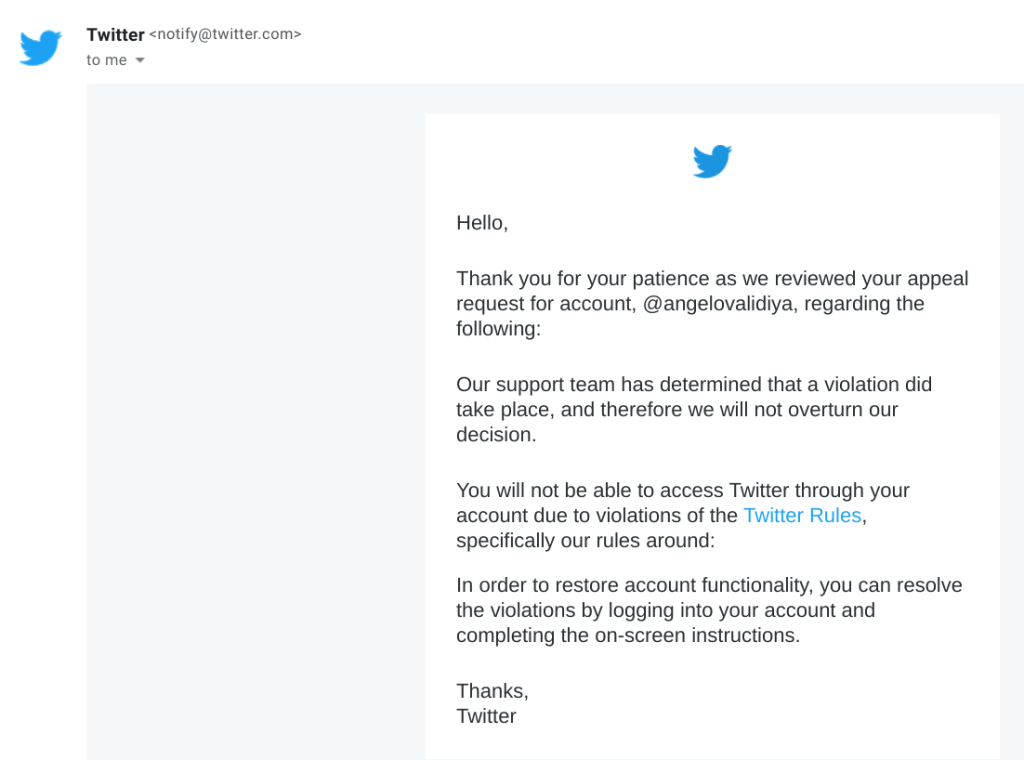Click the Twitter bird logo in email body
1024x760 pixels.
coord(712,161)
